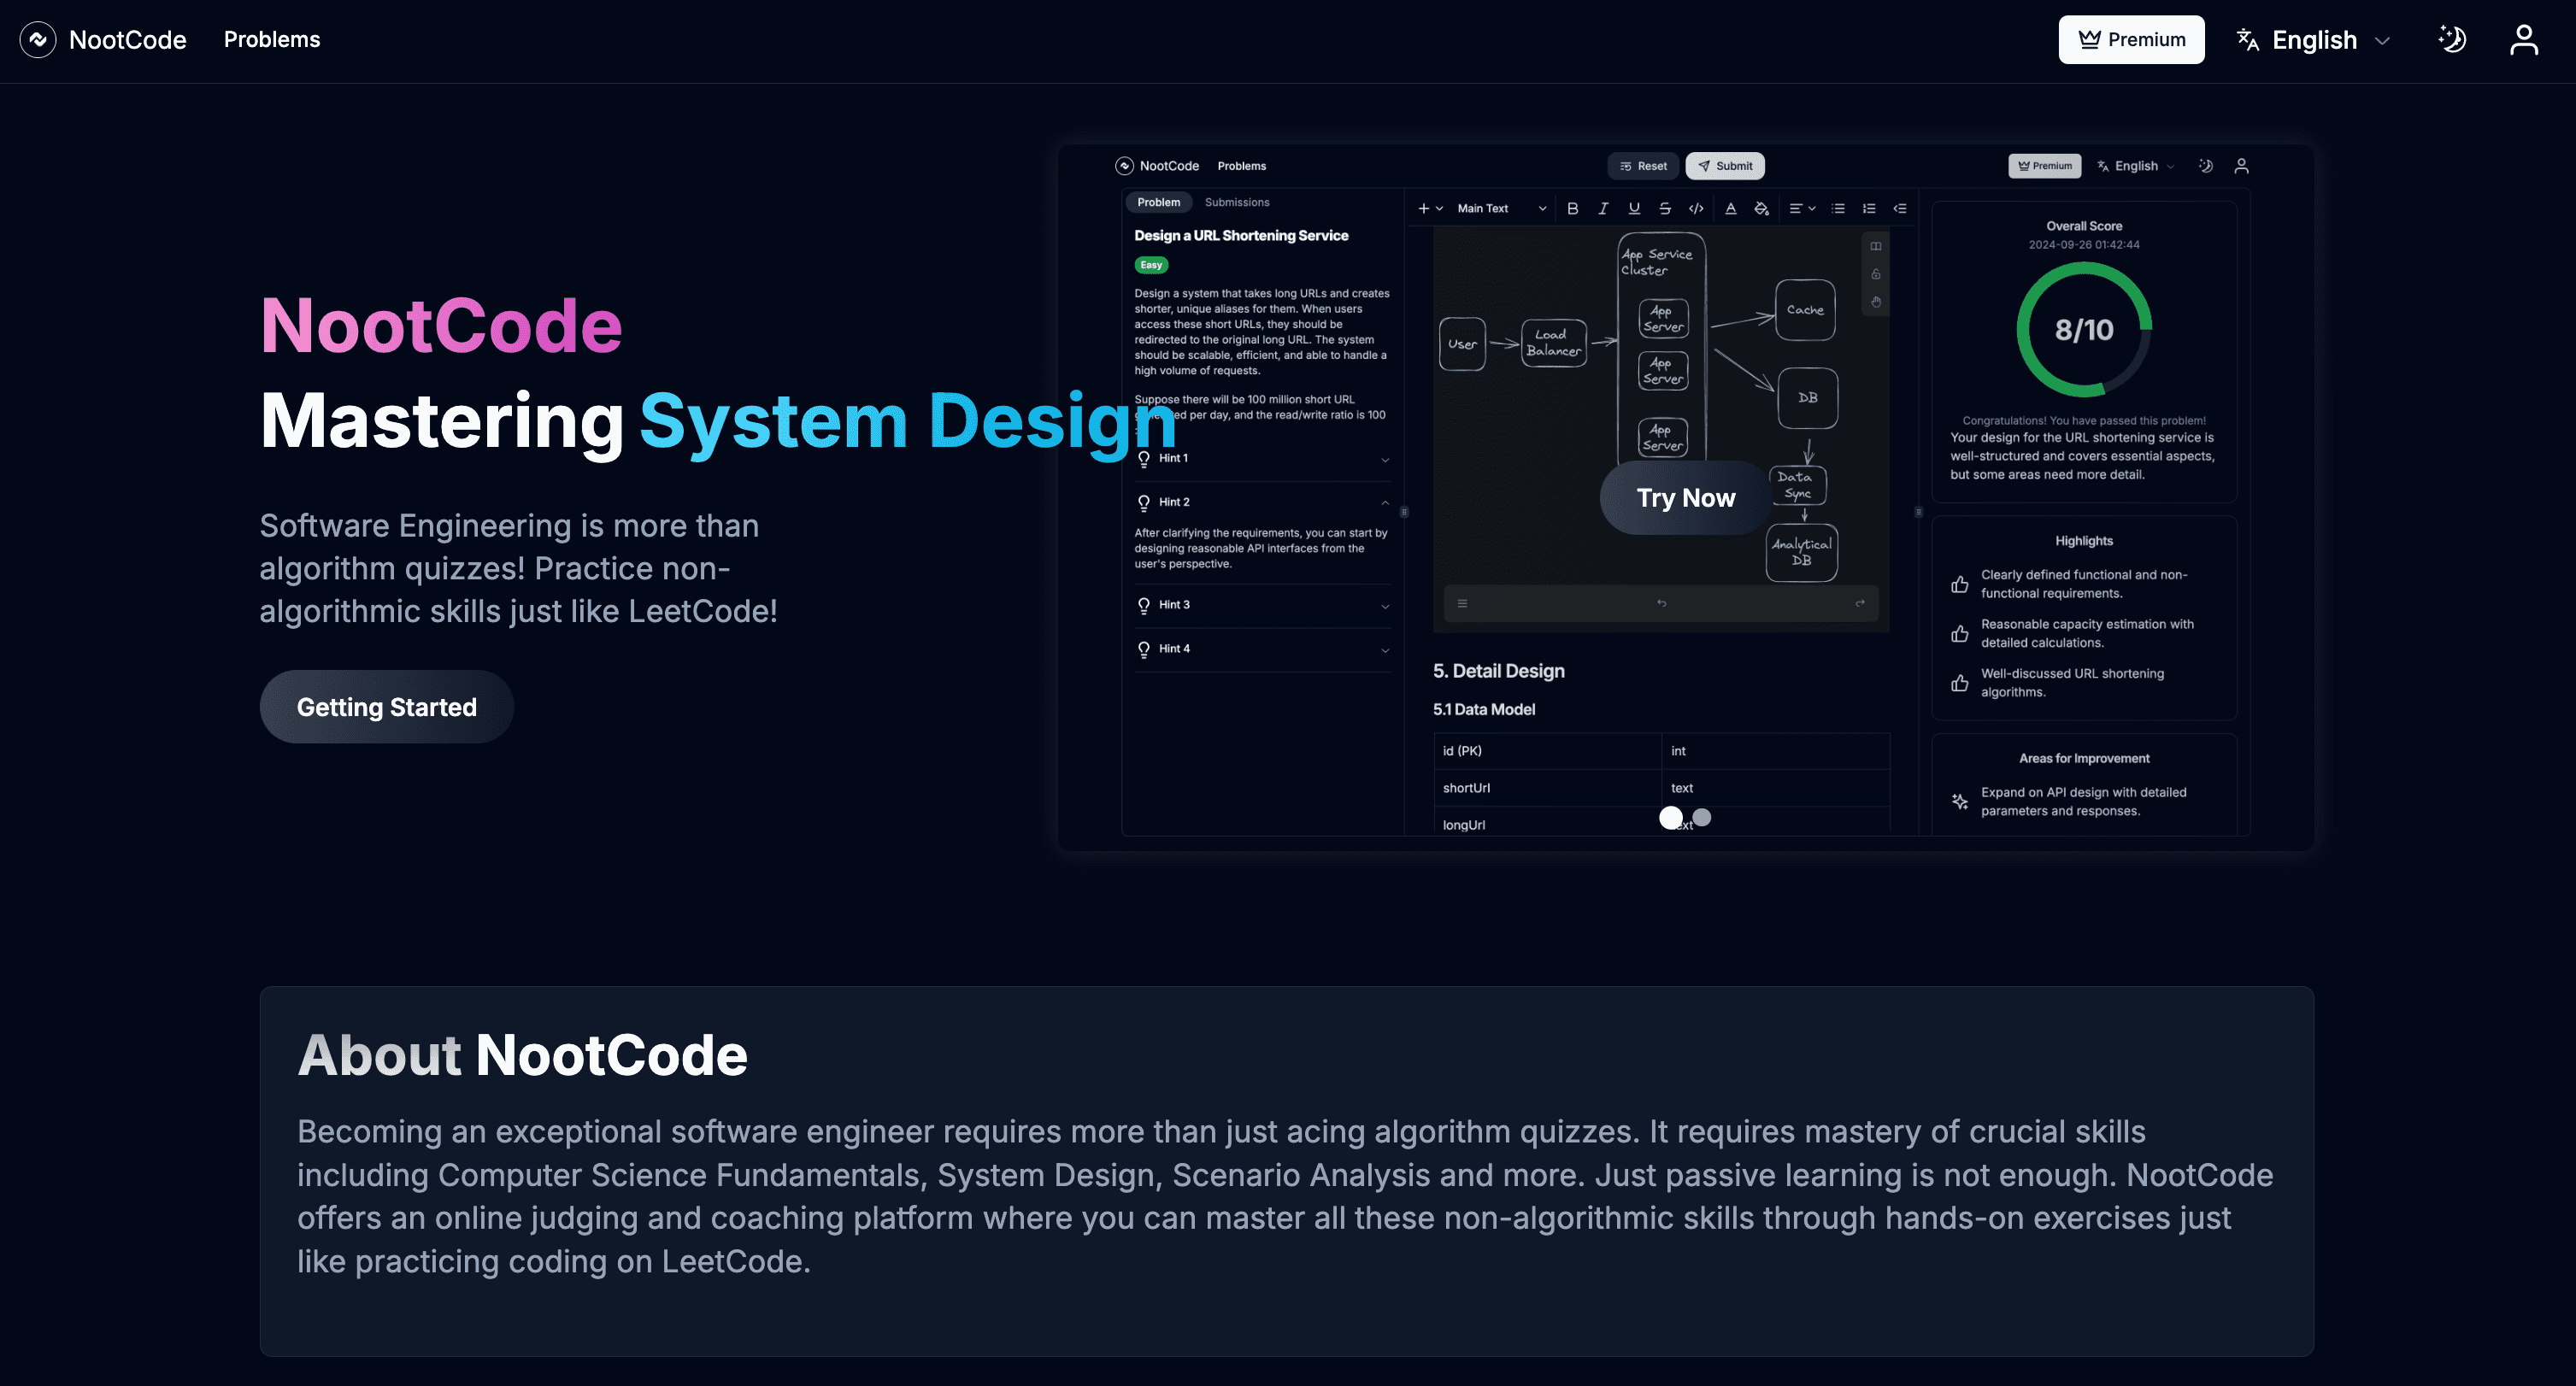Click the Premium button inside the preview
This screenshot has height=1386, width=2576.
click(x=2044, y=166)
